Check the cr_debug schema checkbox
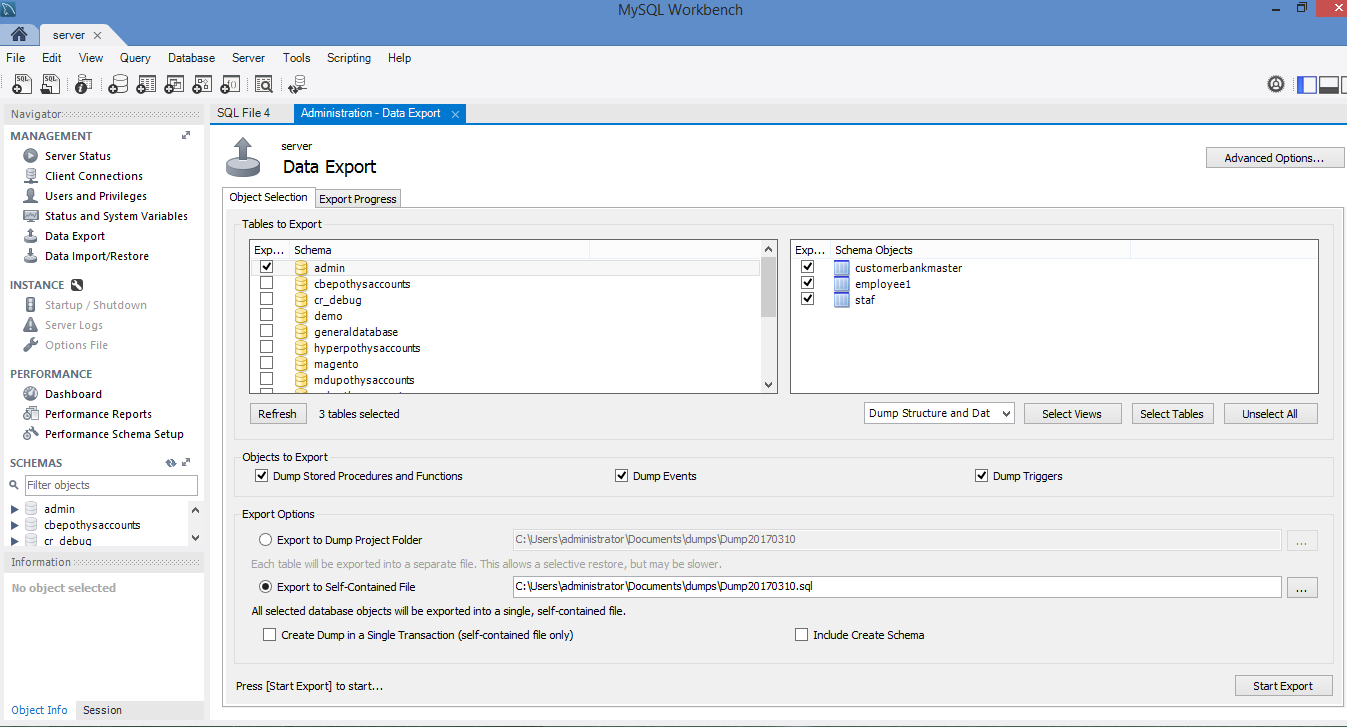Image resolution: width=1347 pixels, height=727 pixels. tap(266, 299)
